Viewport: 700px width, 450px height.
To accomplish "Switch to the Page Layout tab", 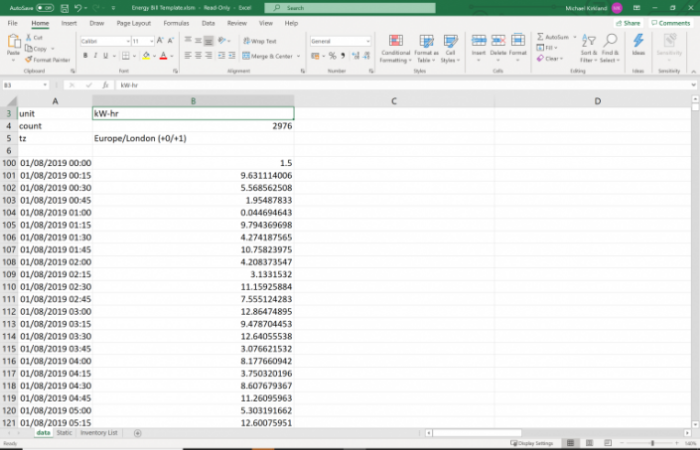I will coord(133,23).
